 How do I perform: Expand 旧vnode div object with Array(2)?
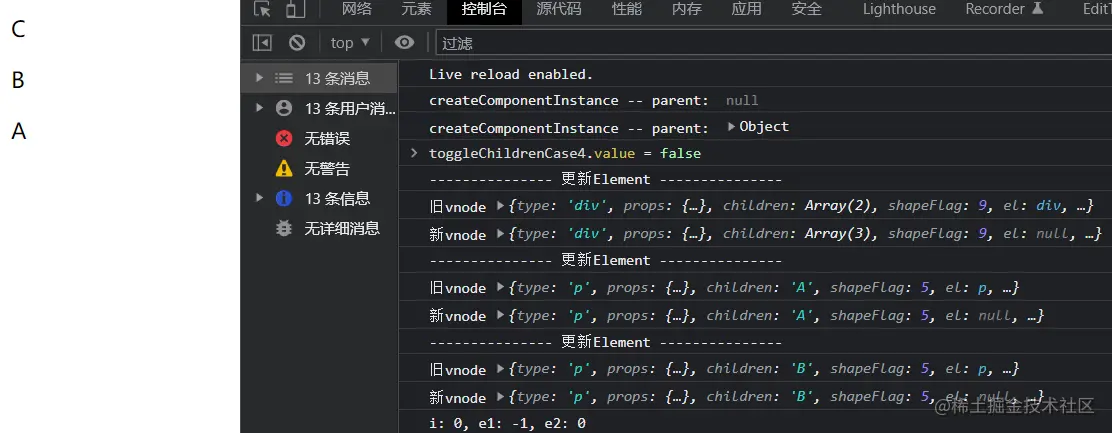(x=501, y=206)
